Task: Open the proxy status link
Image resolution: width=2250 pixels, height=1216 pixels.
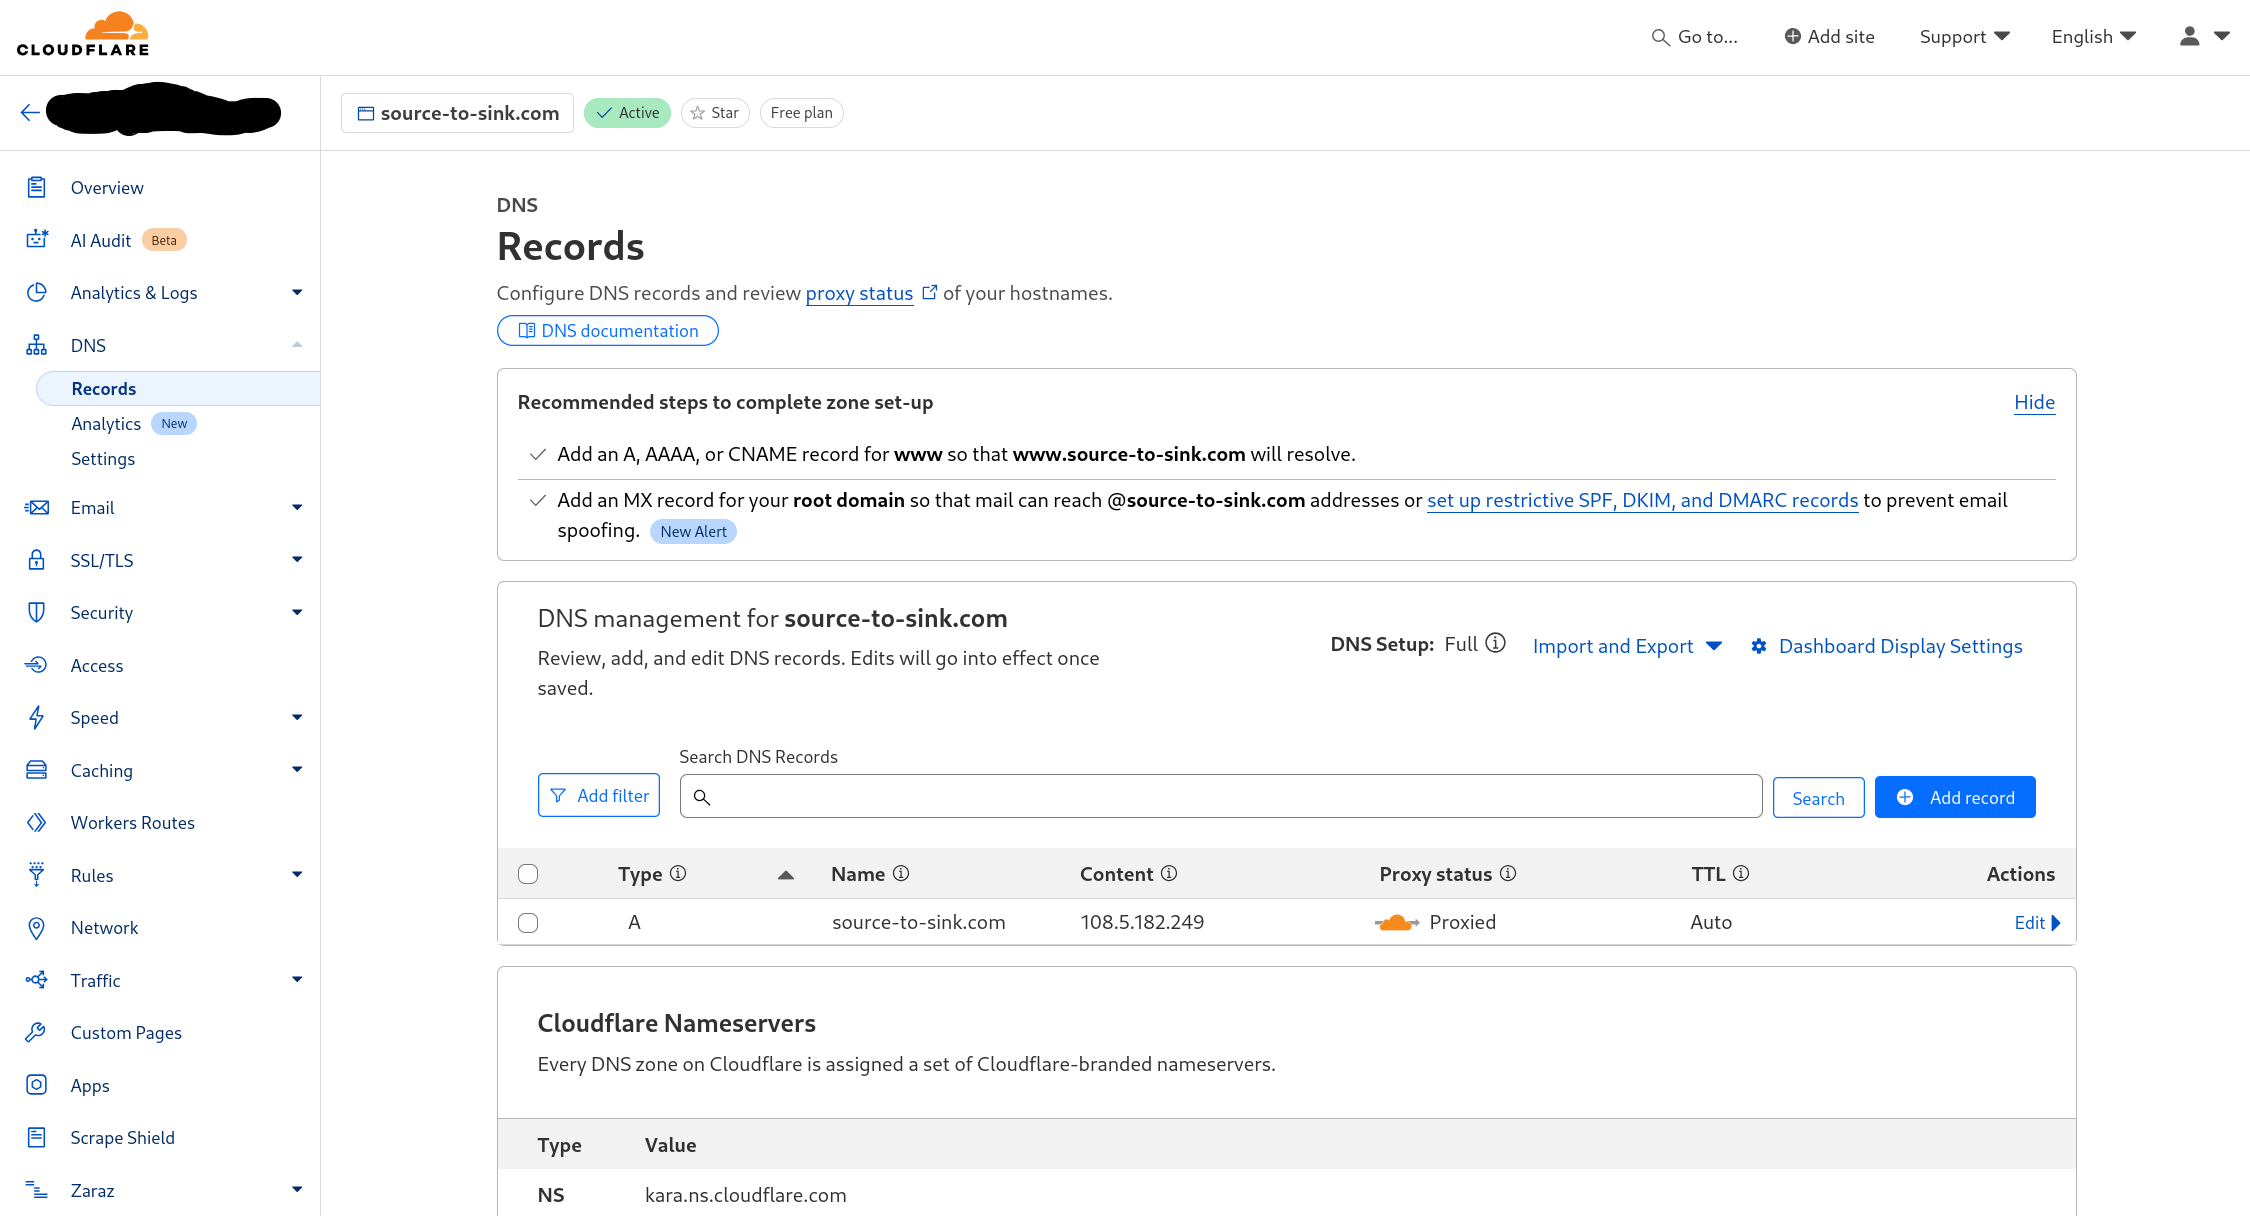Action: point(859,293)
